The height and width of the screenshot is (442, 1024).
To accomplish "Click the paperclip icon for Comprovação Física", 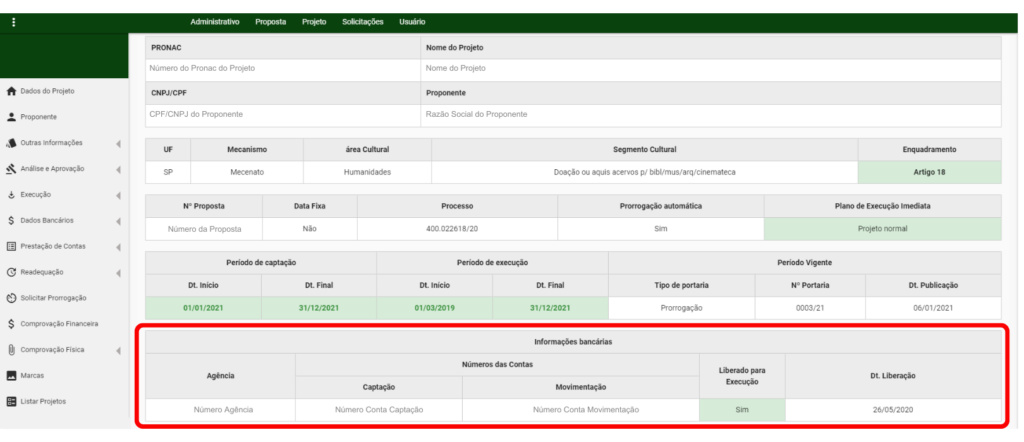I will tap(11, 350).
